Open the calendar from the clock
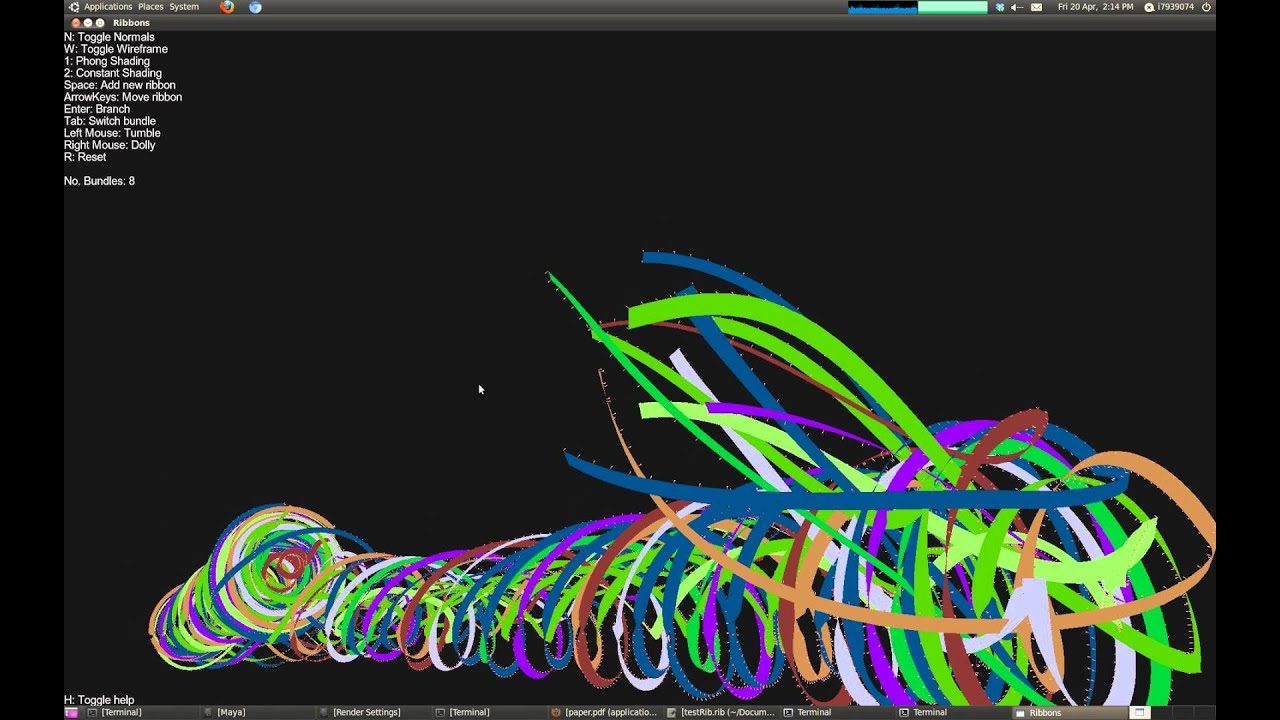 coord(1095,7)
